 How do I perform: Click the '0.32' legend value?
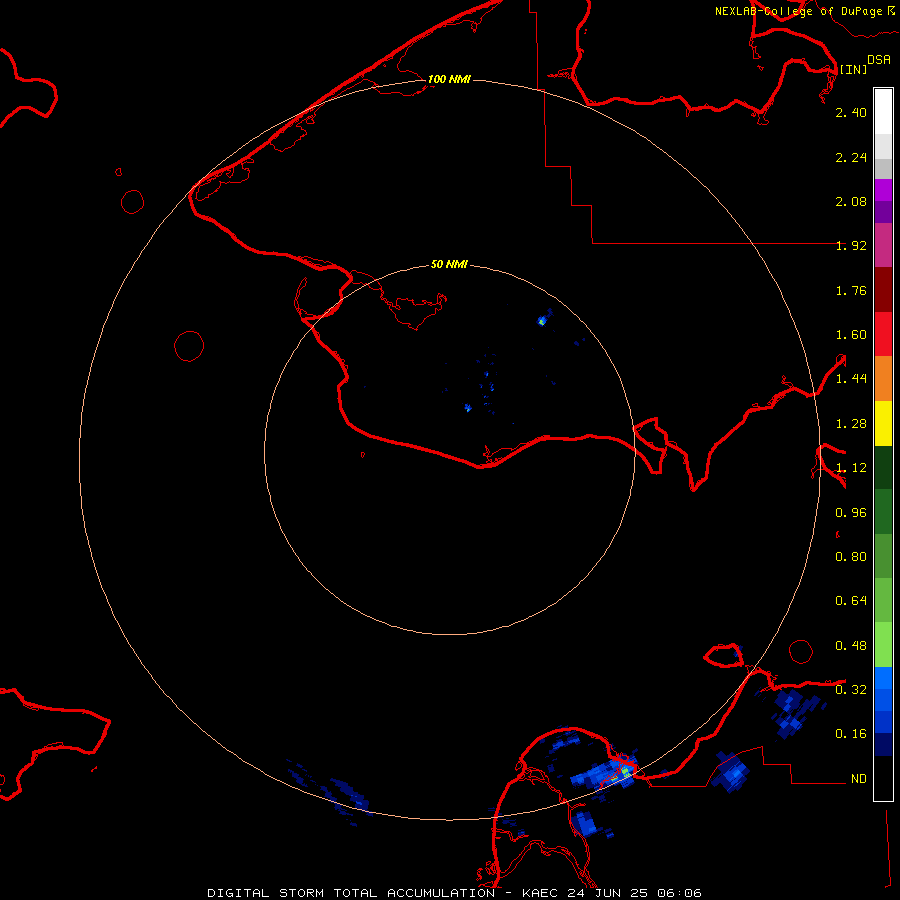pyautogui.click(x=851, y=690)
